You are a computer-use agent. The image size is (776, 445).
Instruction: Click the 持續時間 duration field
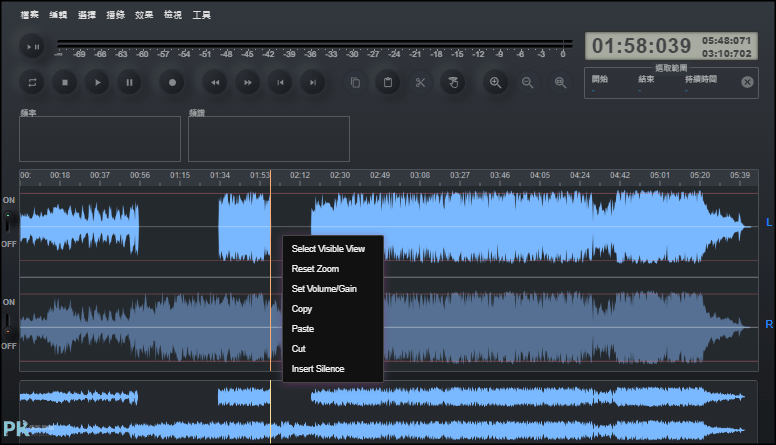point(701,84)
